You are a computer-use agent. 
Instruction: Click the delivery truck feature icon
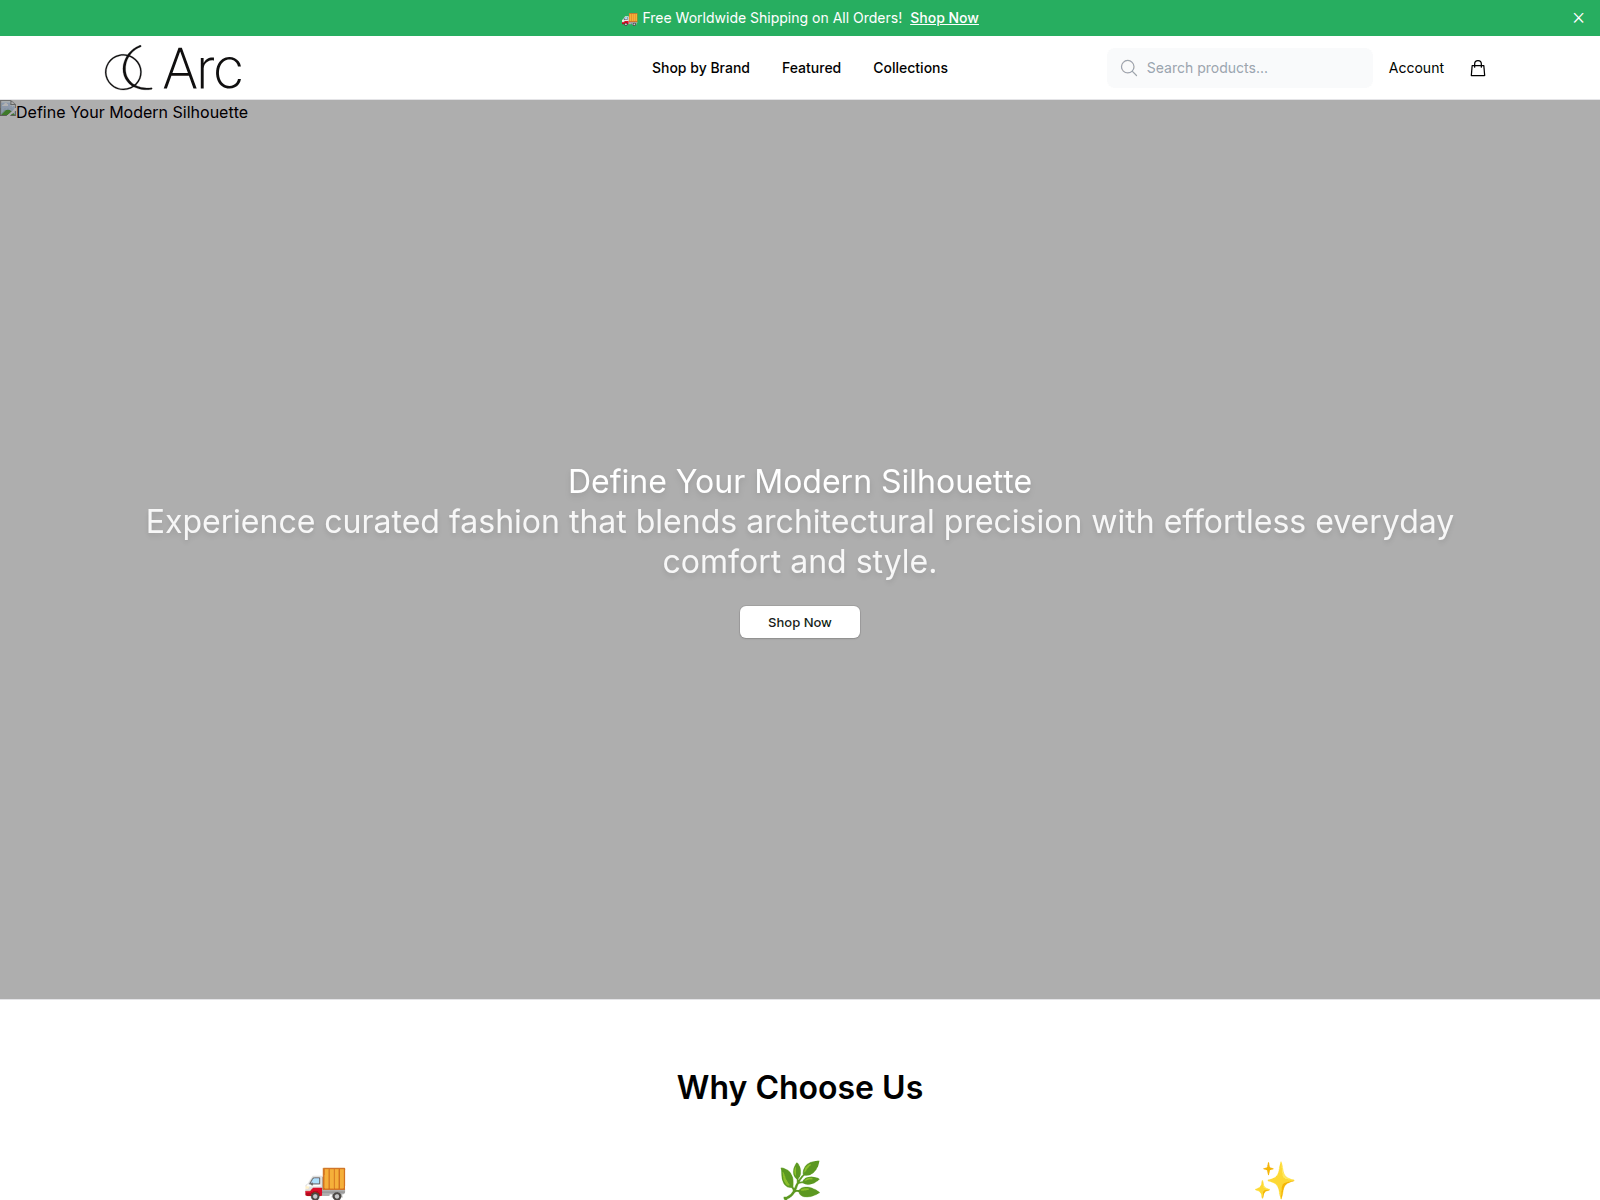[x=325, y=1181]
